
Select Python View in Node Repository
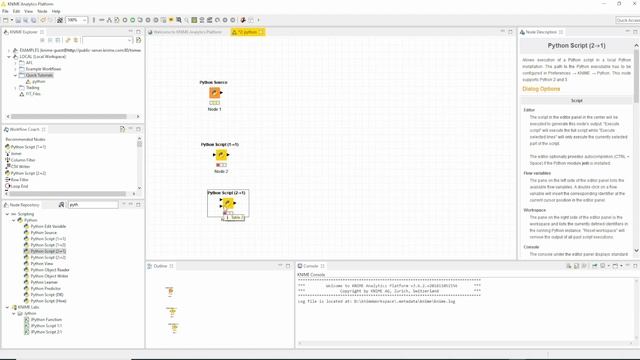click(x=42, y=264)
